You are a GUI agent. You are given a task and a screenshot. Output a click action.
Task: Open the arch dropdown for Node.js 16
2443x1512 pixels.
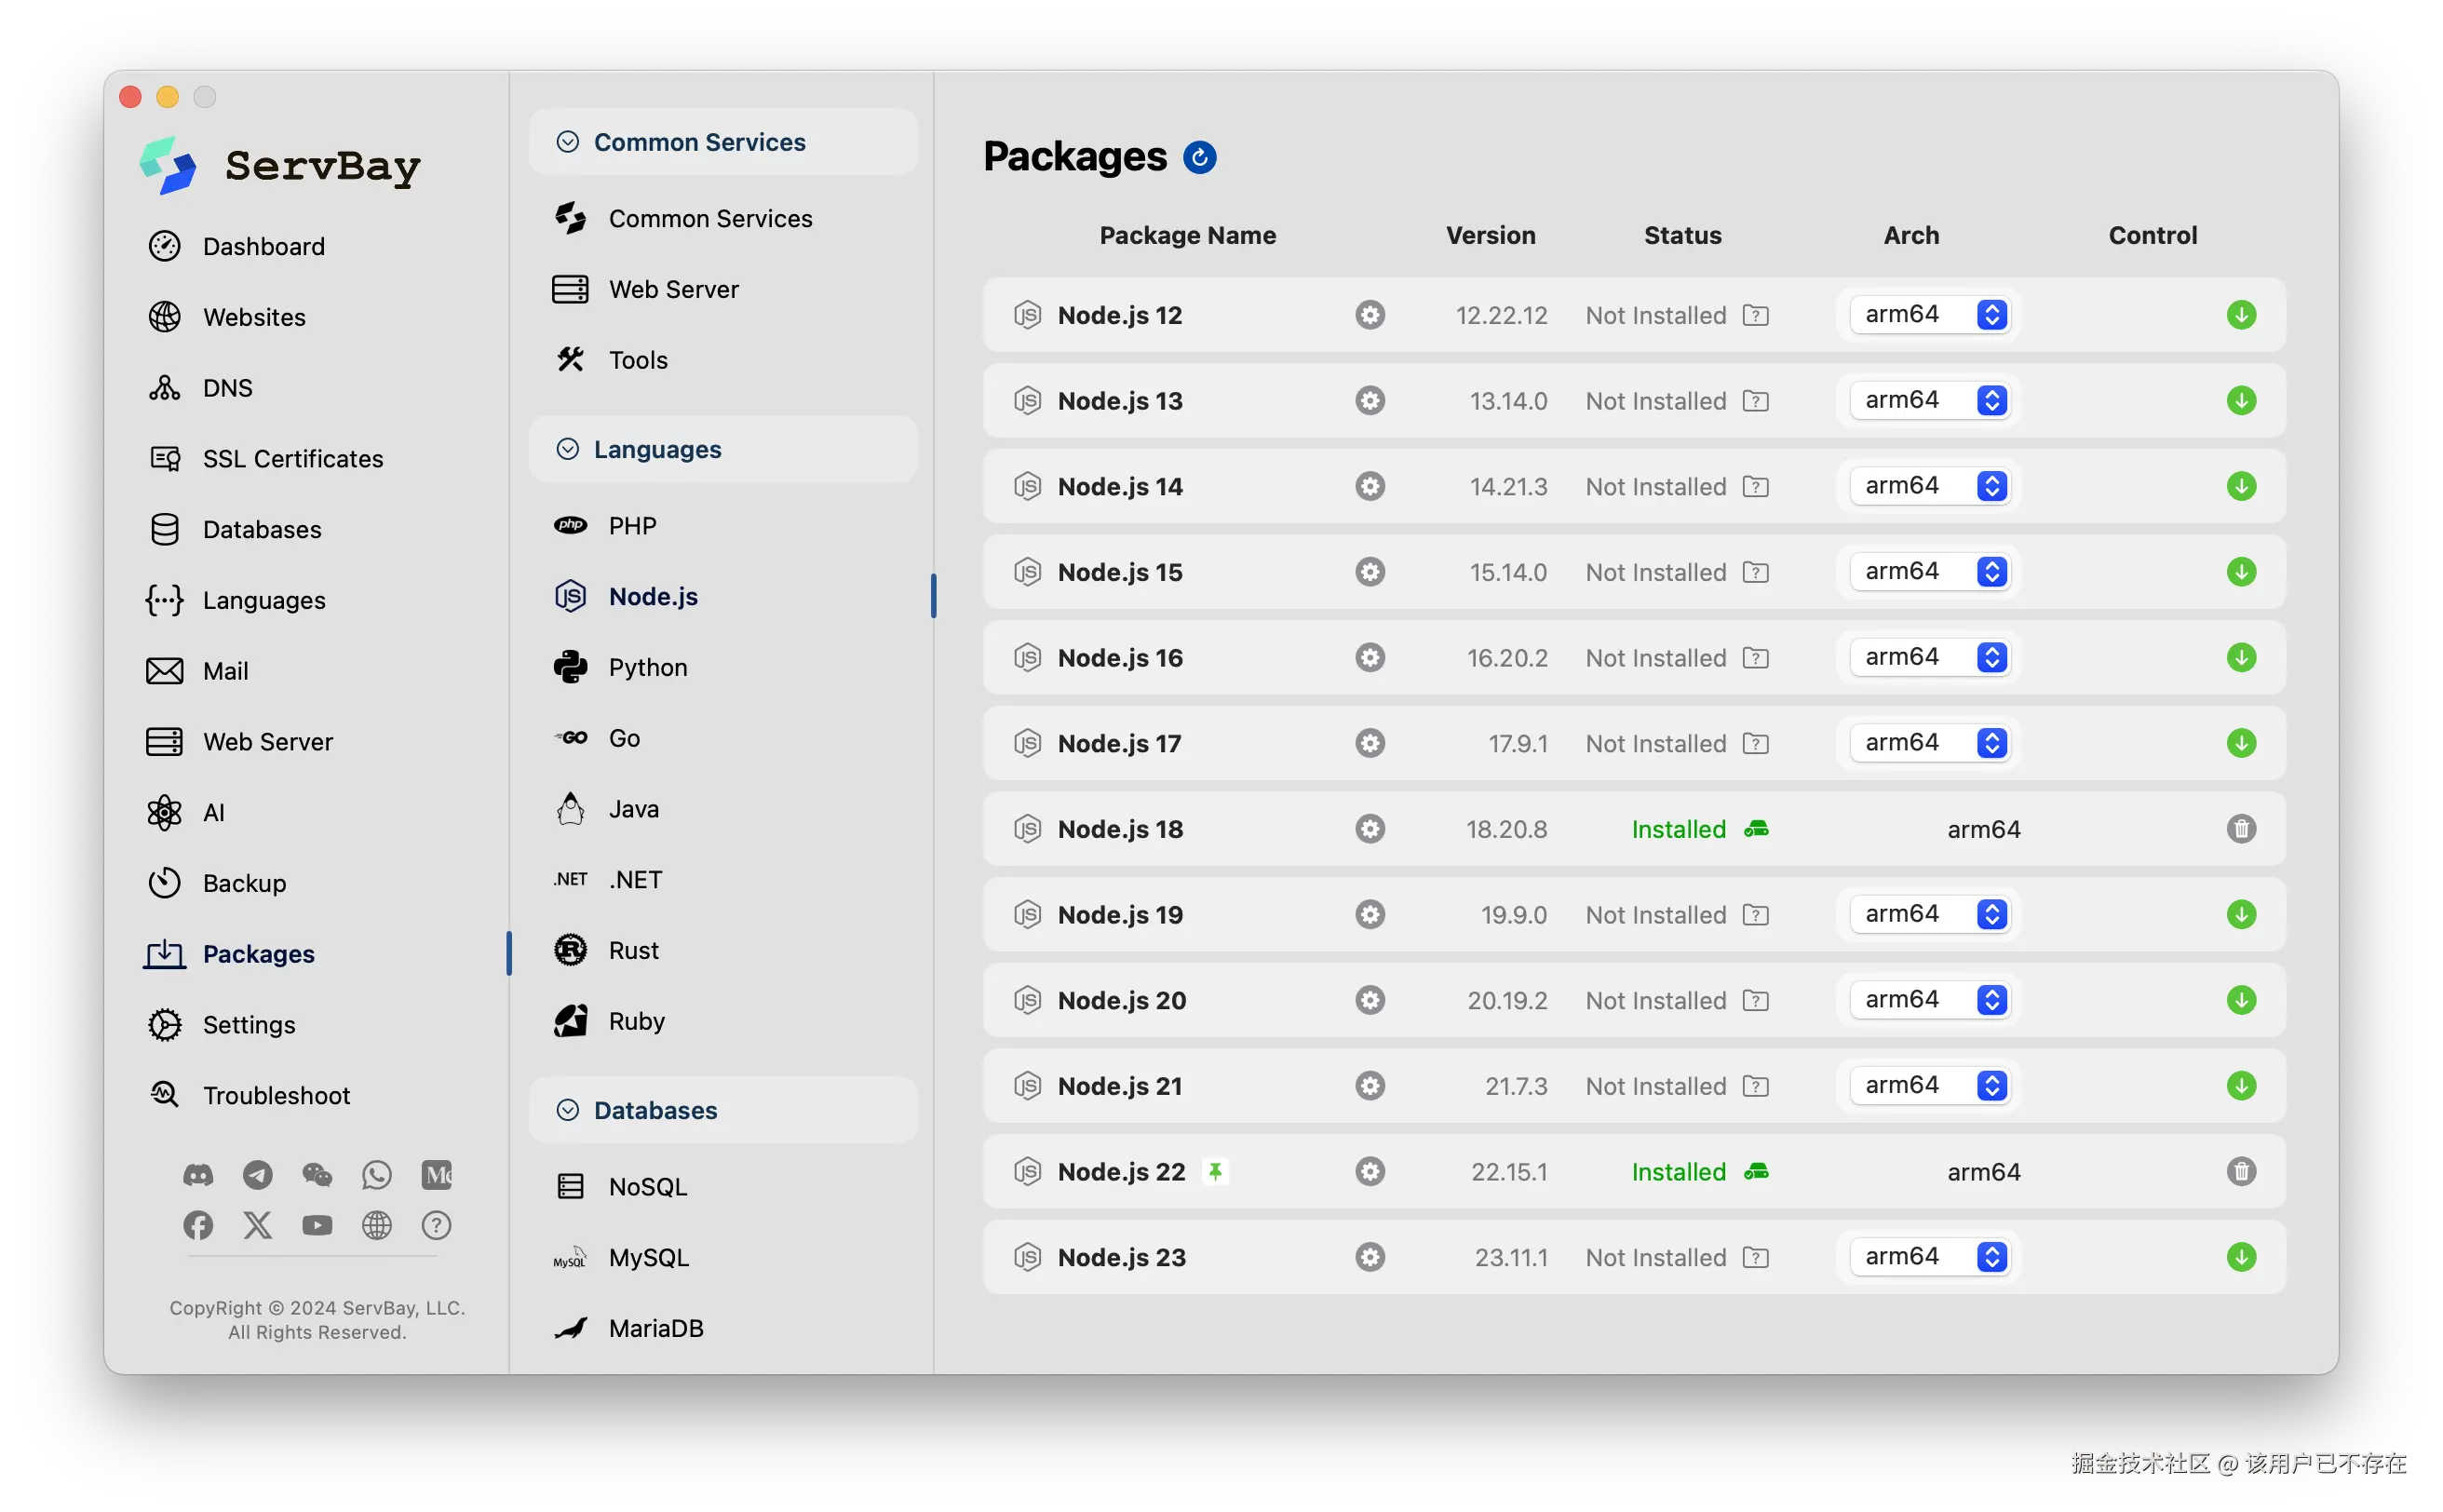point(1931,657)
